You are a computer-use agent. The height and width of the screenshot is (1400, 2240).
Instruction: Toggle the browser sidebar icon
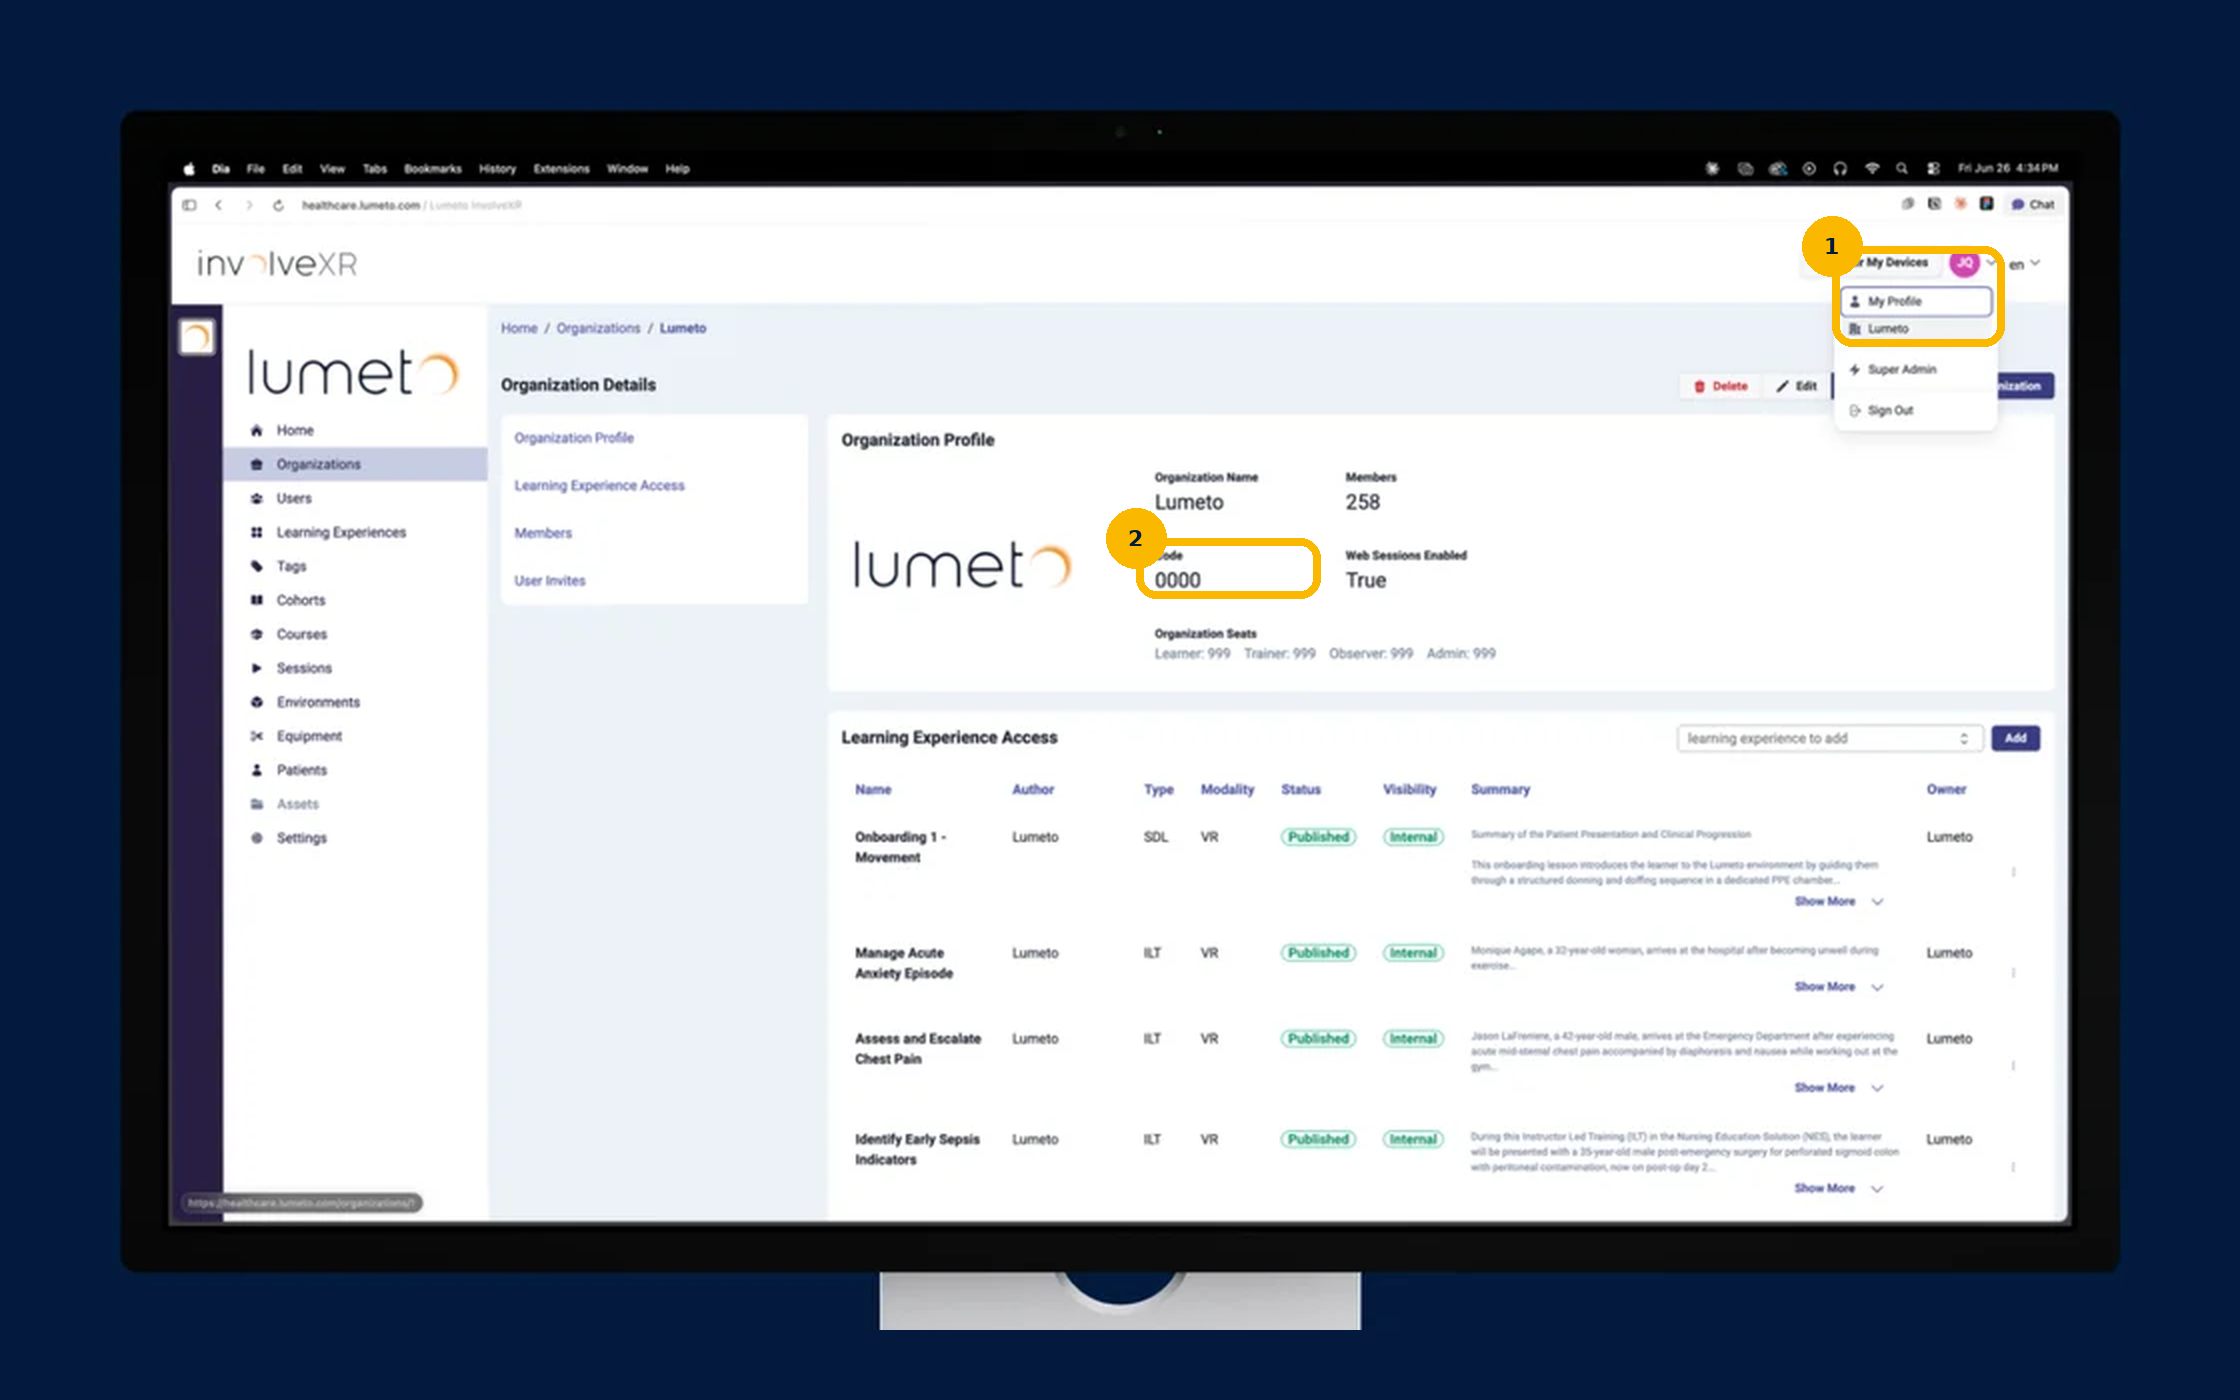click(189, 205)
